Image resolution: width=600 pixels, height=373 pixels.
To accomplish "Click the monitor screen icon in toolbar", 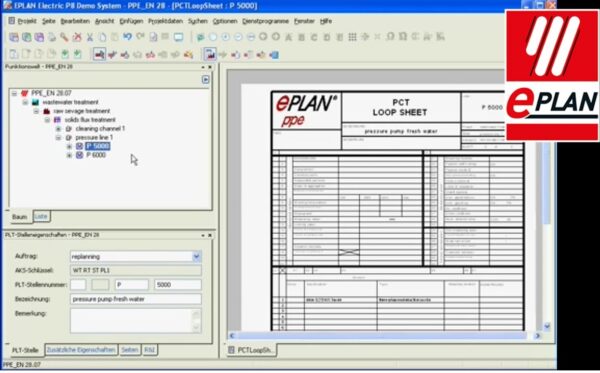I will (x=178, y=37).
